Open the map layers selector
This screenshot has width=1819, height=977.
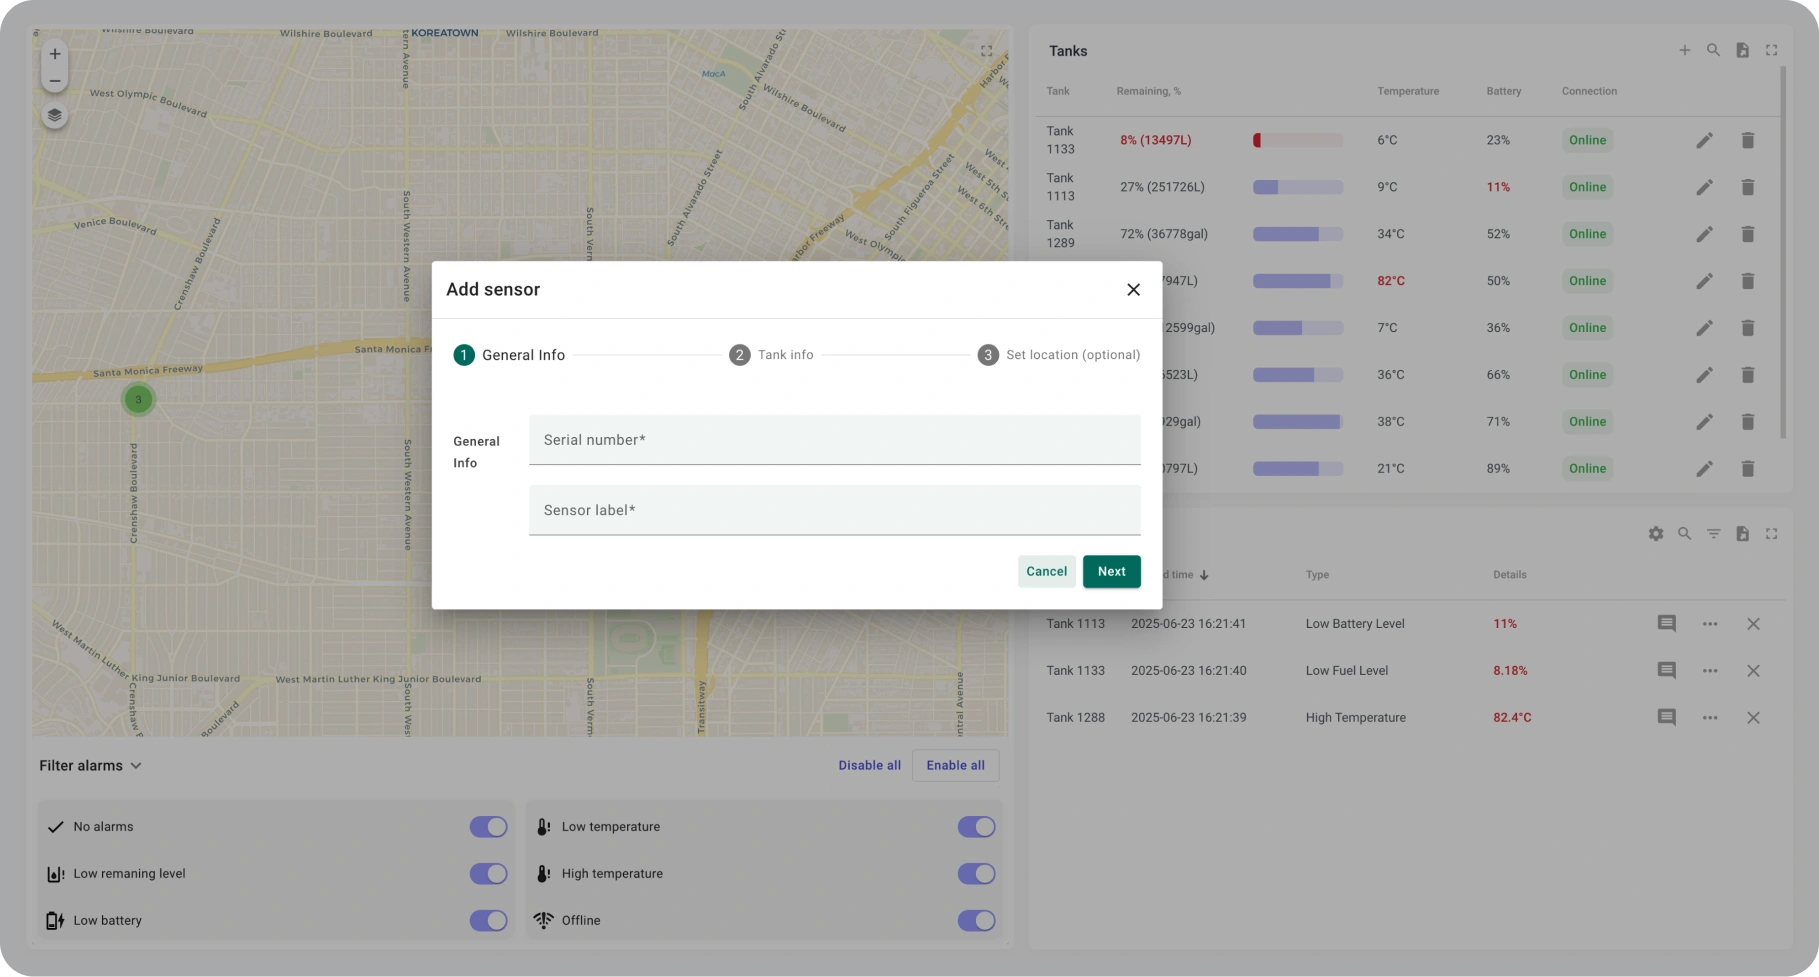[x=55, y=115]
